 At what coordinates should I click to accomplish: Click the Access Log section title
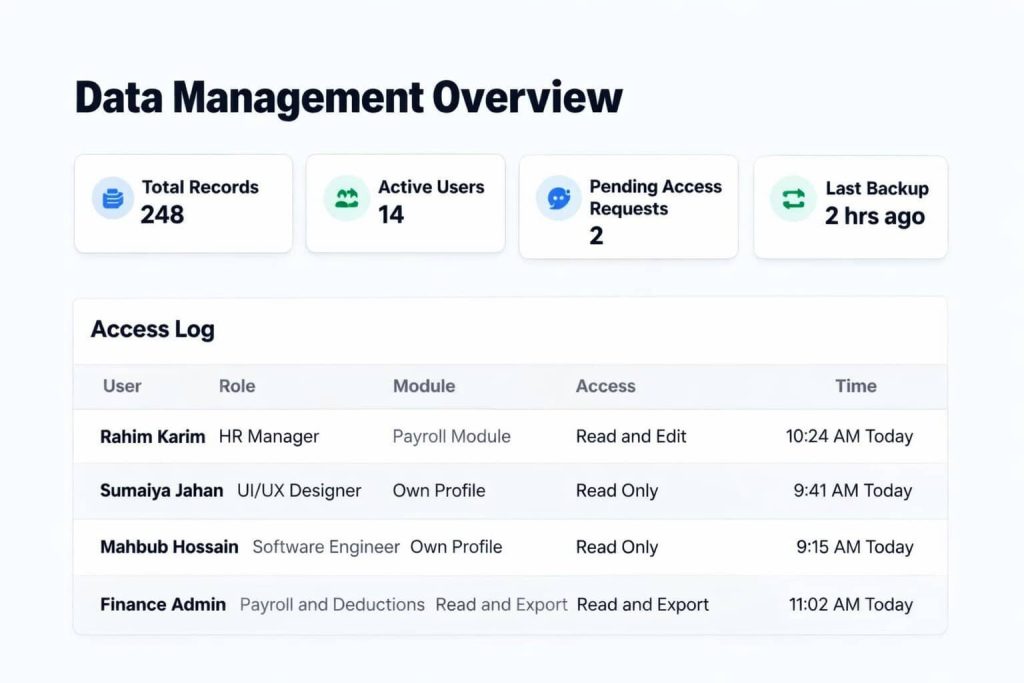tap(153, 329)
